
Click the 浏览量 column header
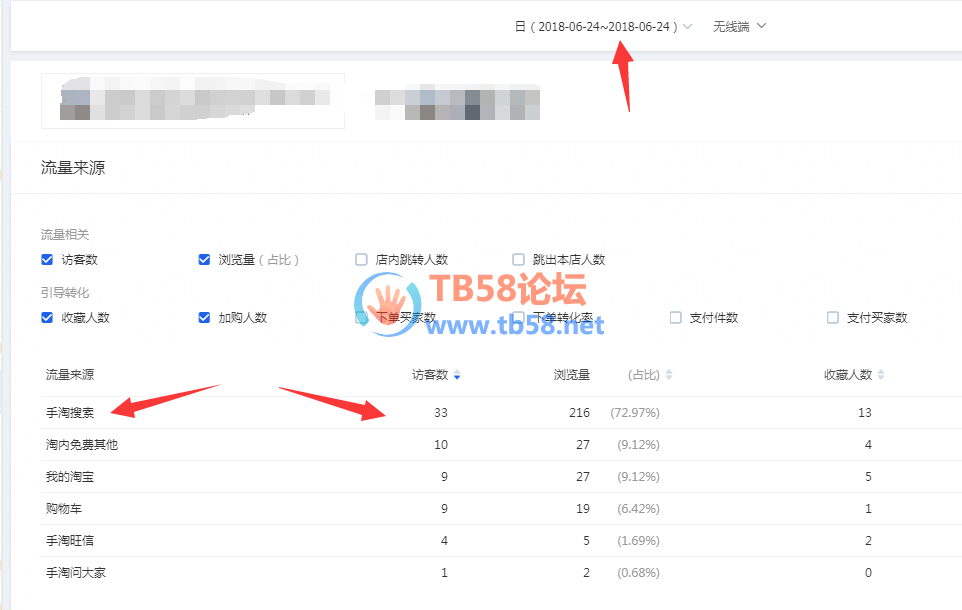point(572,375)
